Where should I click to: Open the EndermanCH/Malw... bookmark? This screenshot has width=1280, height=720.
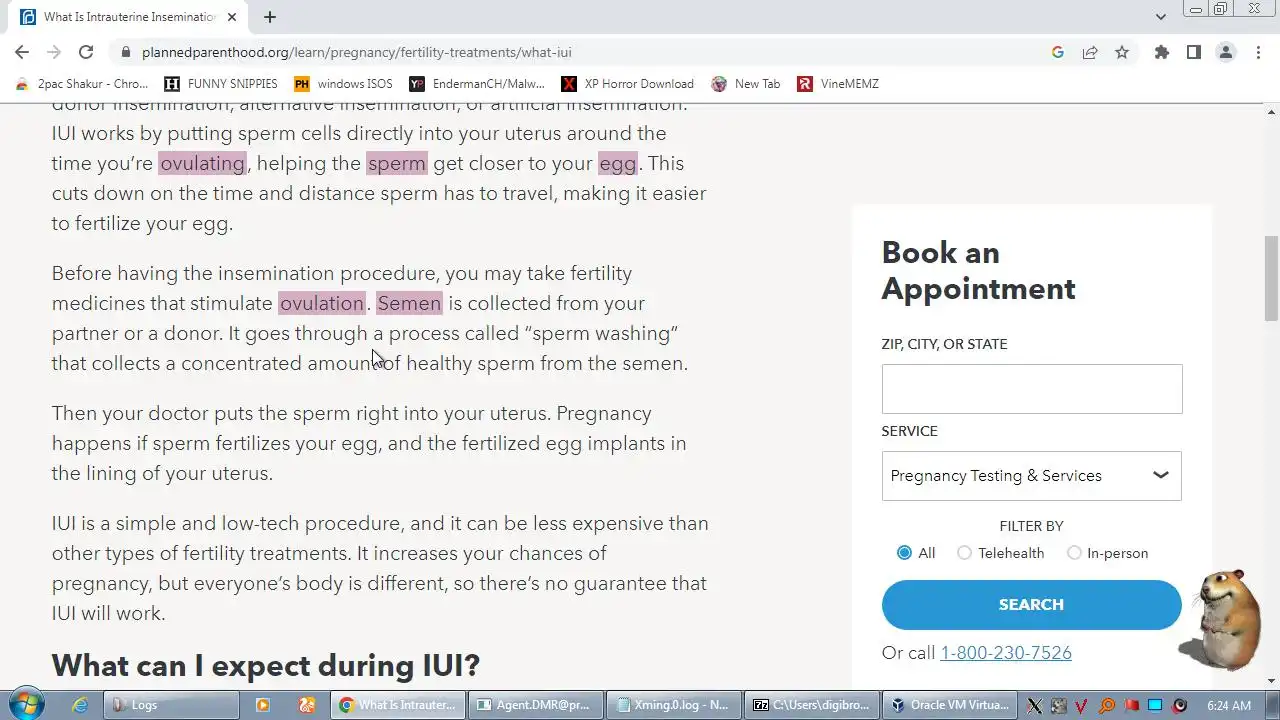(x=477, y=84)
